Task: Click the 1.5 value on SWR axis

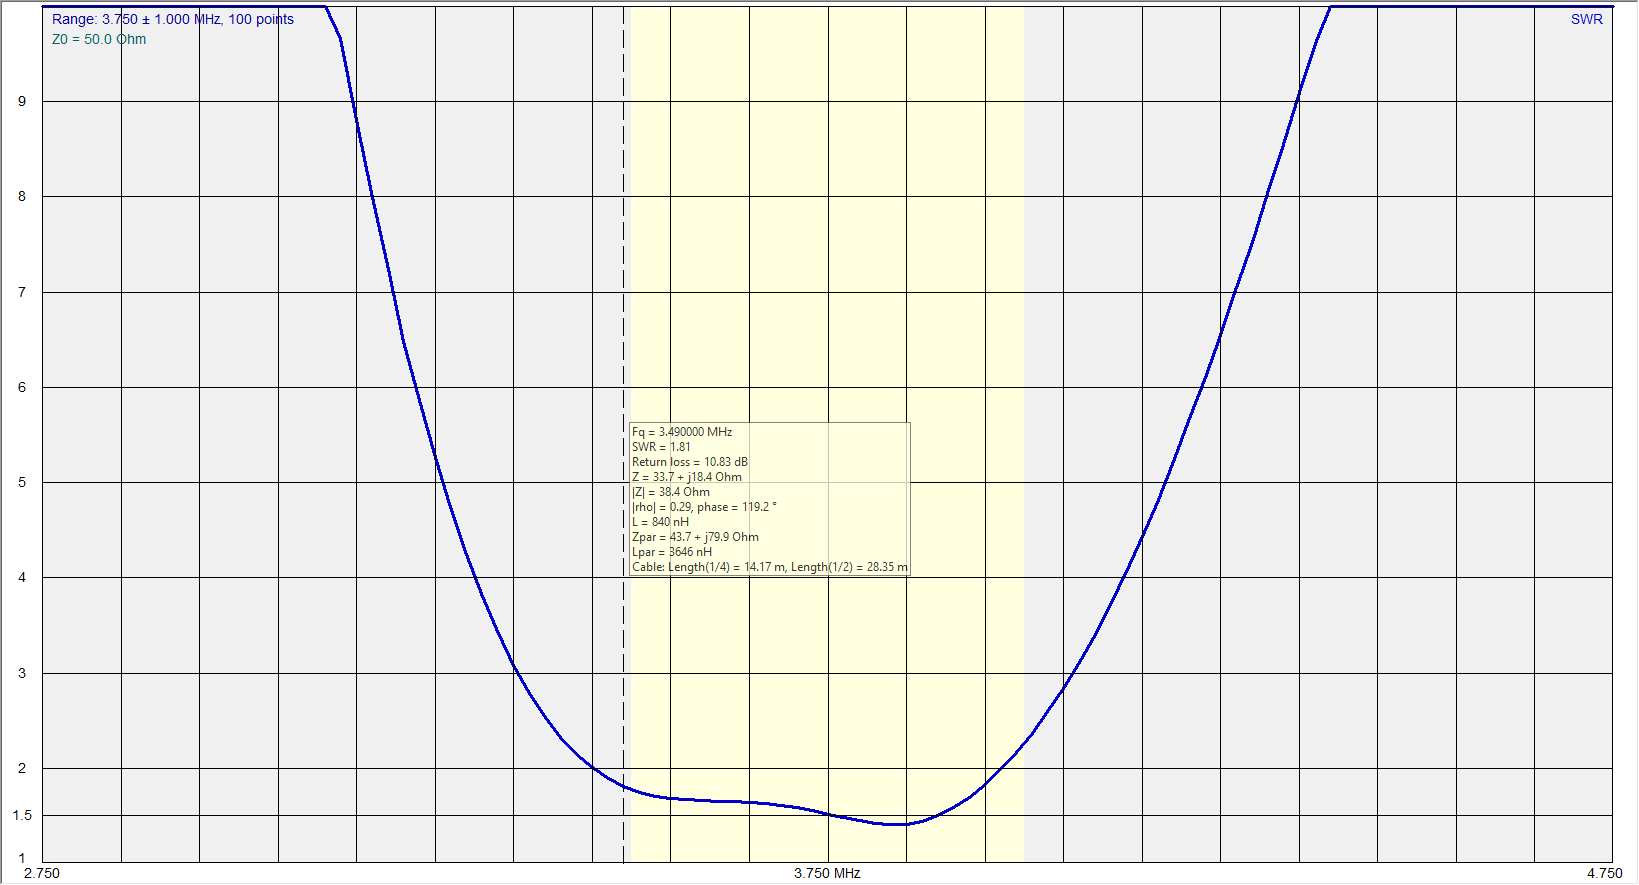Action: tap(22, 815)
